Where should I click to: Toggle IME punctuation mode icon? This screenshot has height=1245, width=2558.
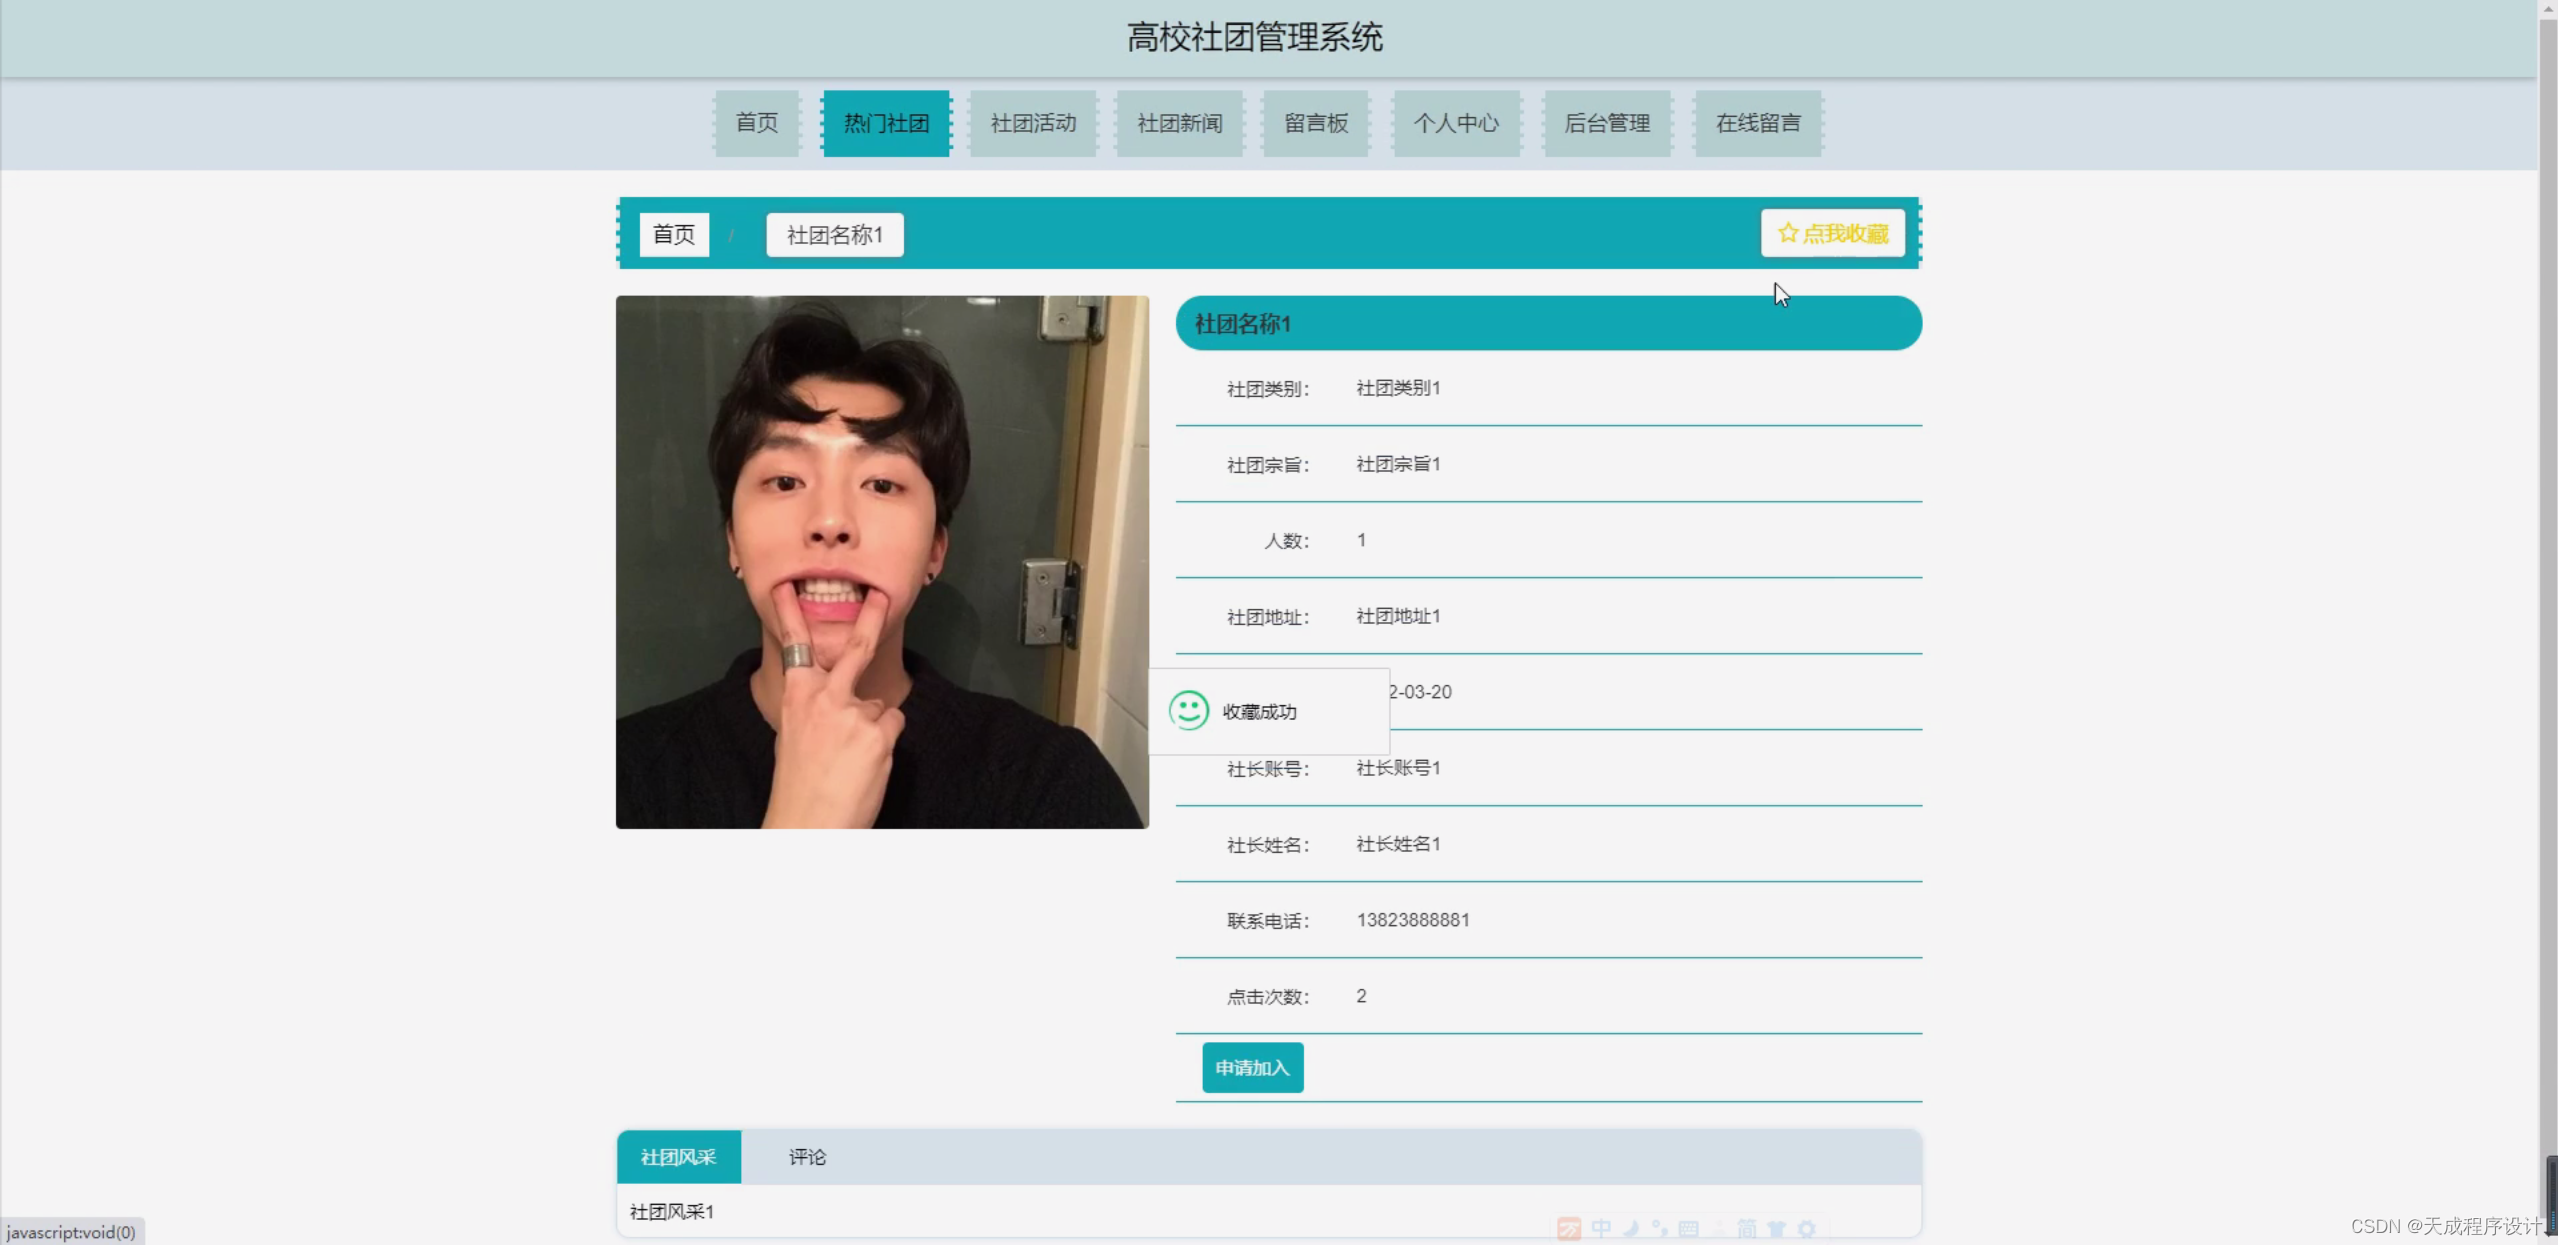(x=1659, y=1228)
